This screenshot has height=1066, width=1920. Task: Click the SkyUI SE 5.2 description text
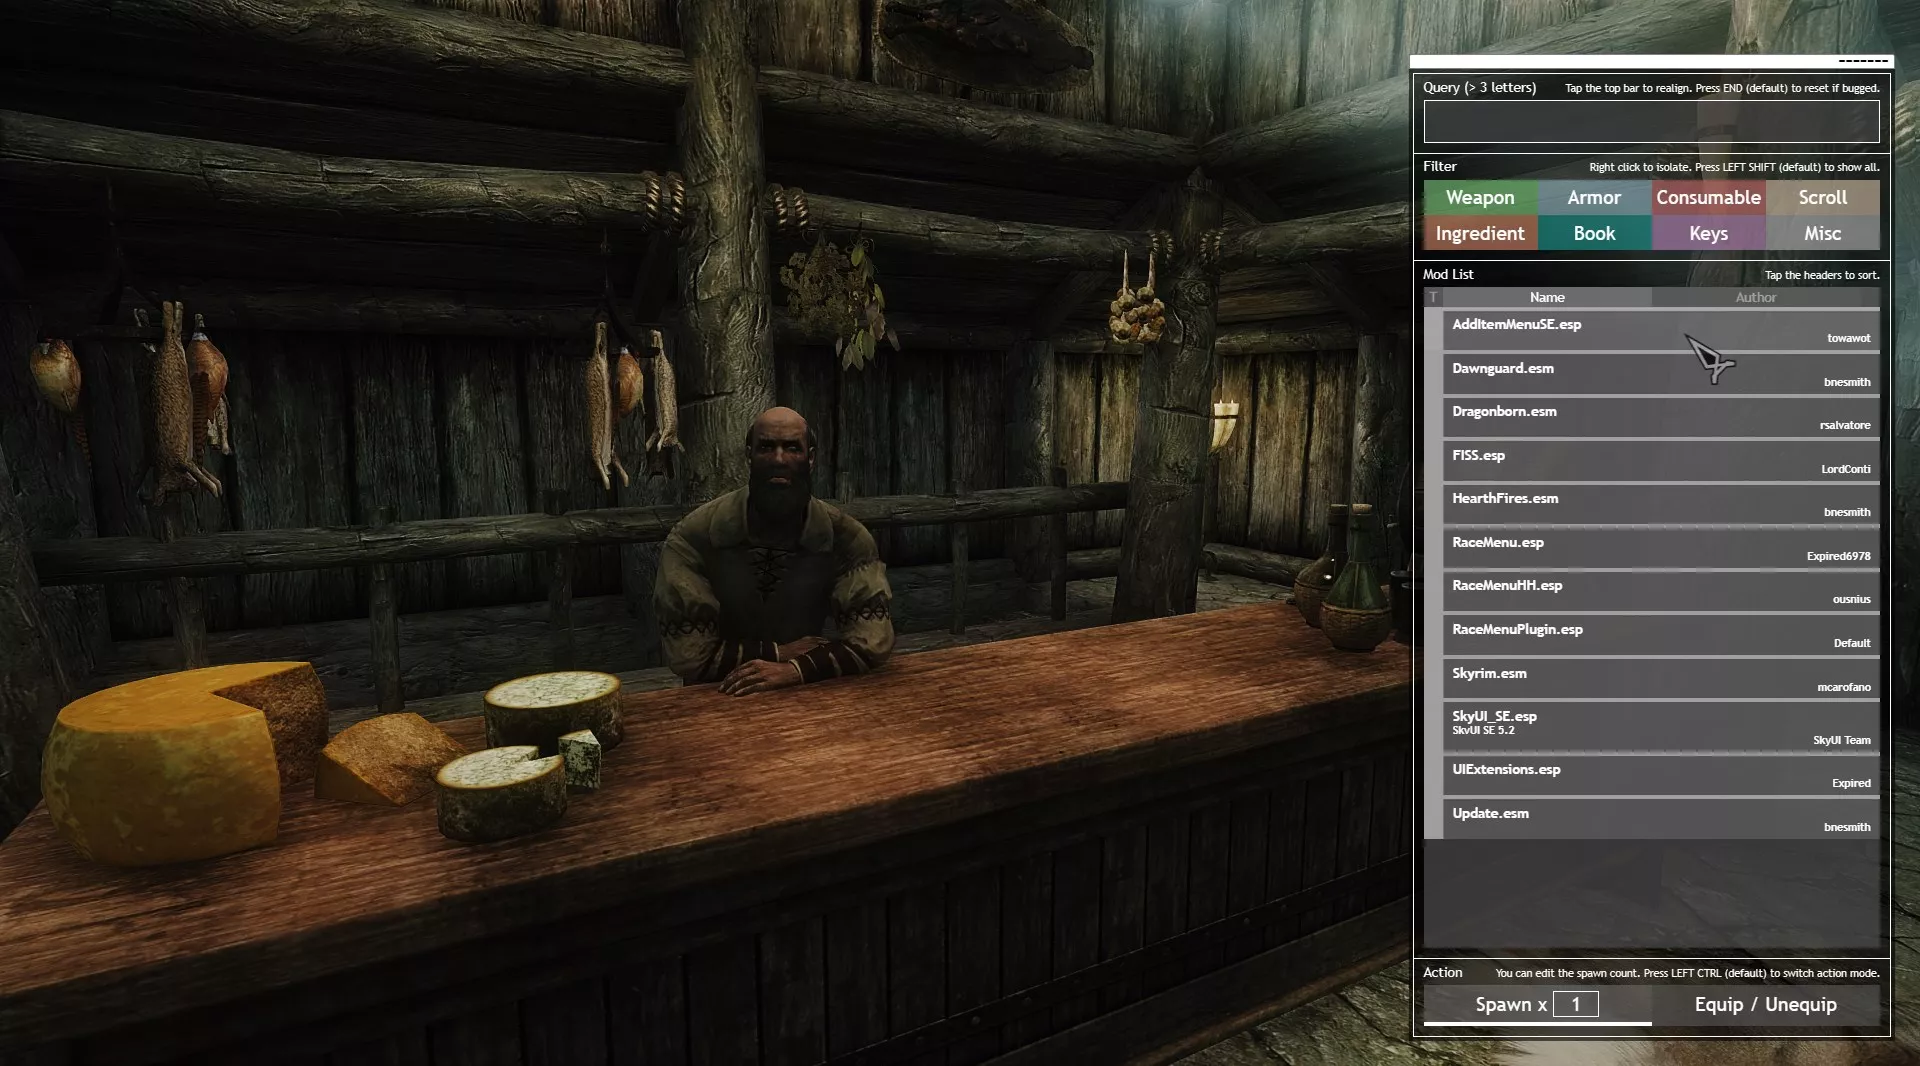point(1483,730)
